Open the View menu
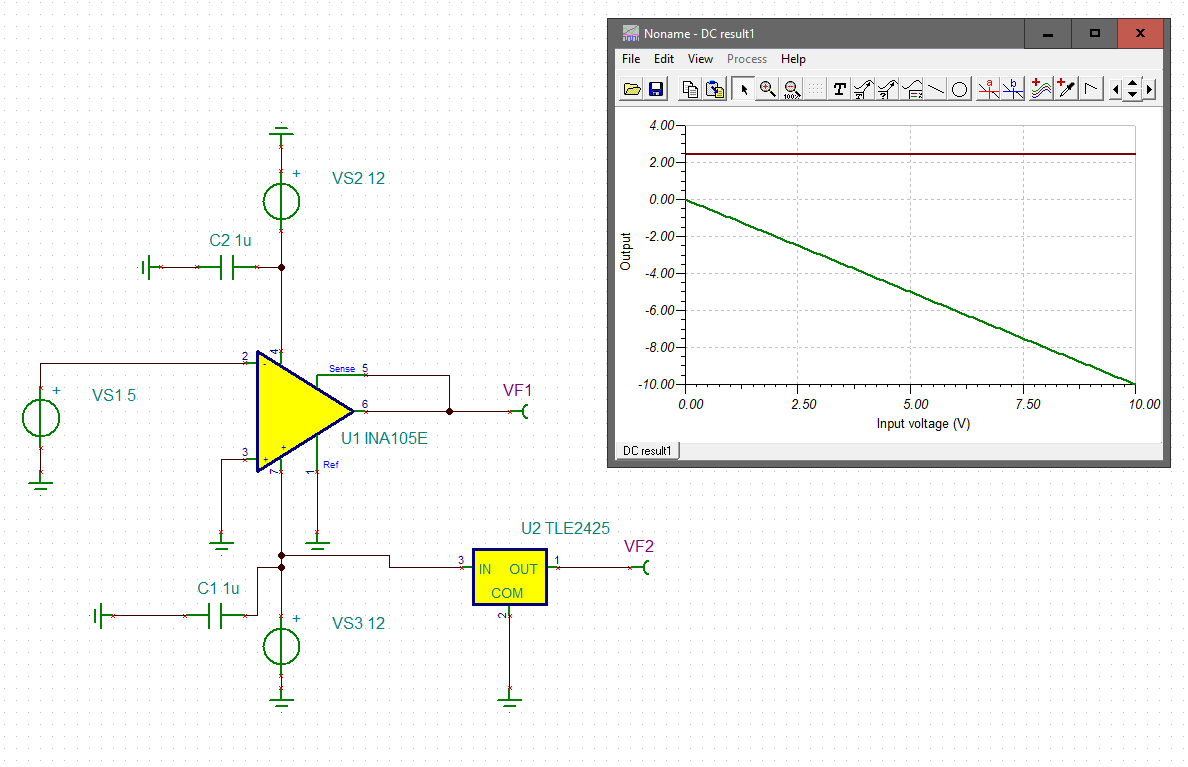 point(700,59)
